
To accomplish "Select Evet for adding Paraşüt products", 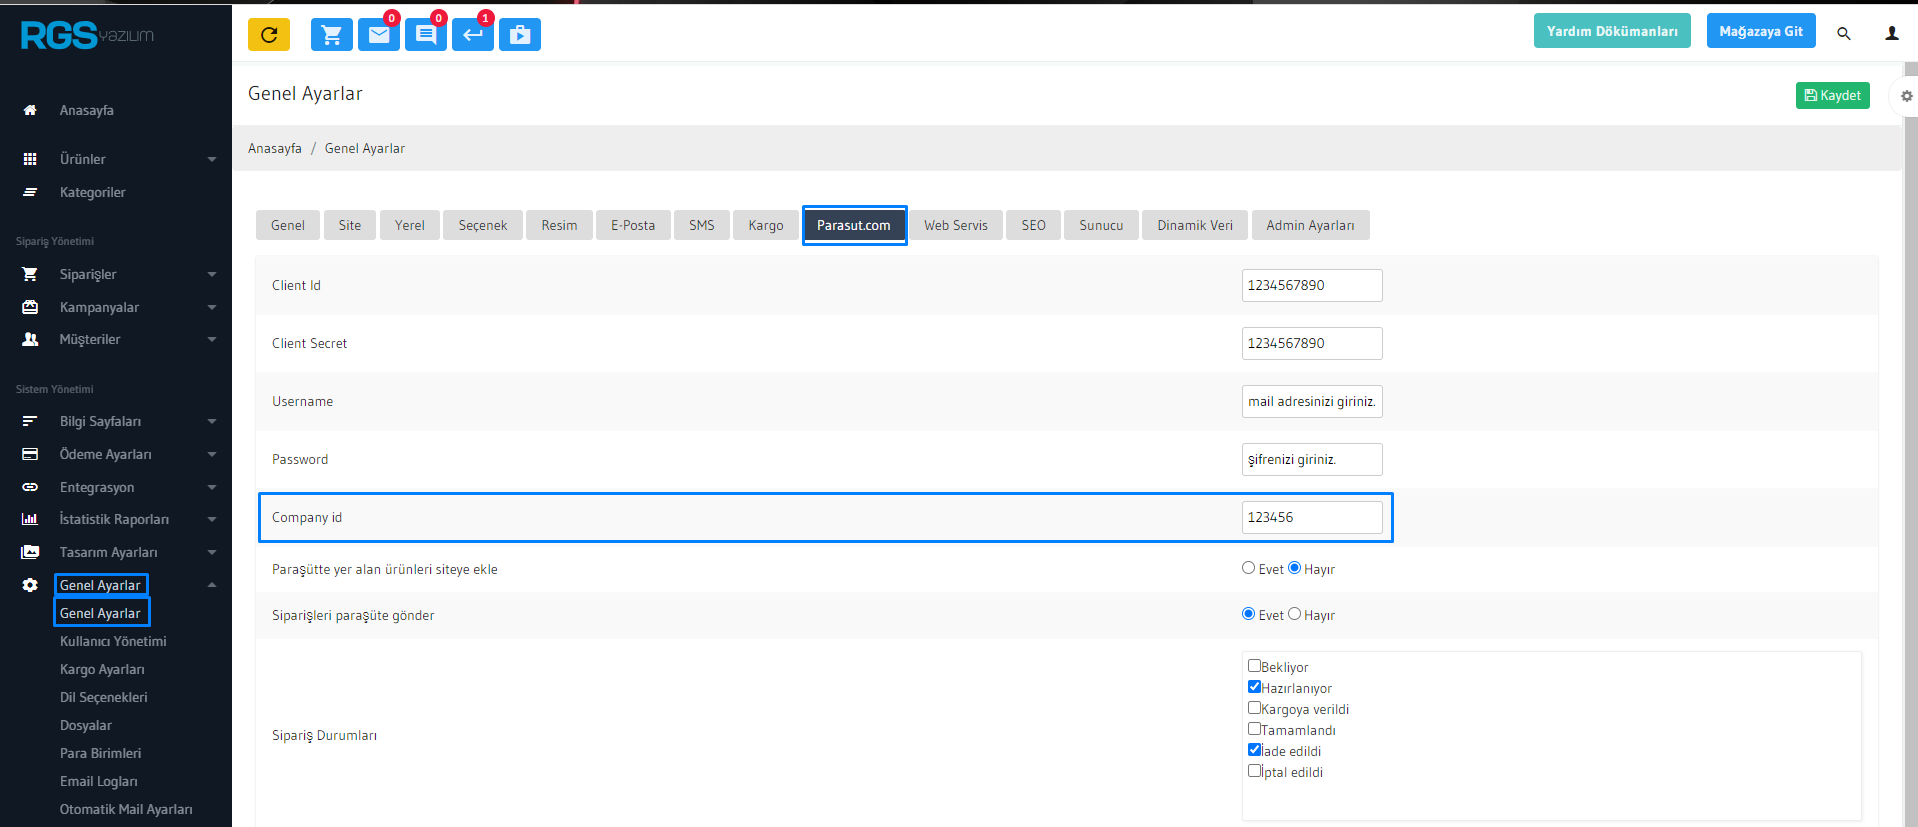I will pos(1248,568).
